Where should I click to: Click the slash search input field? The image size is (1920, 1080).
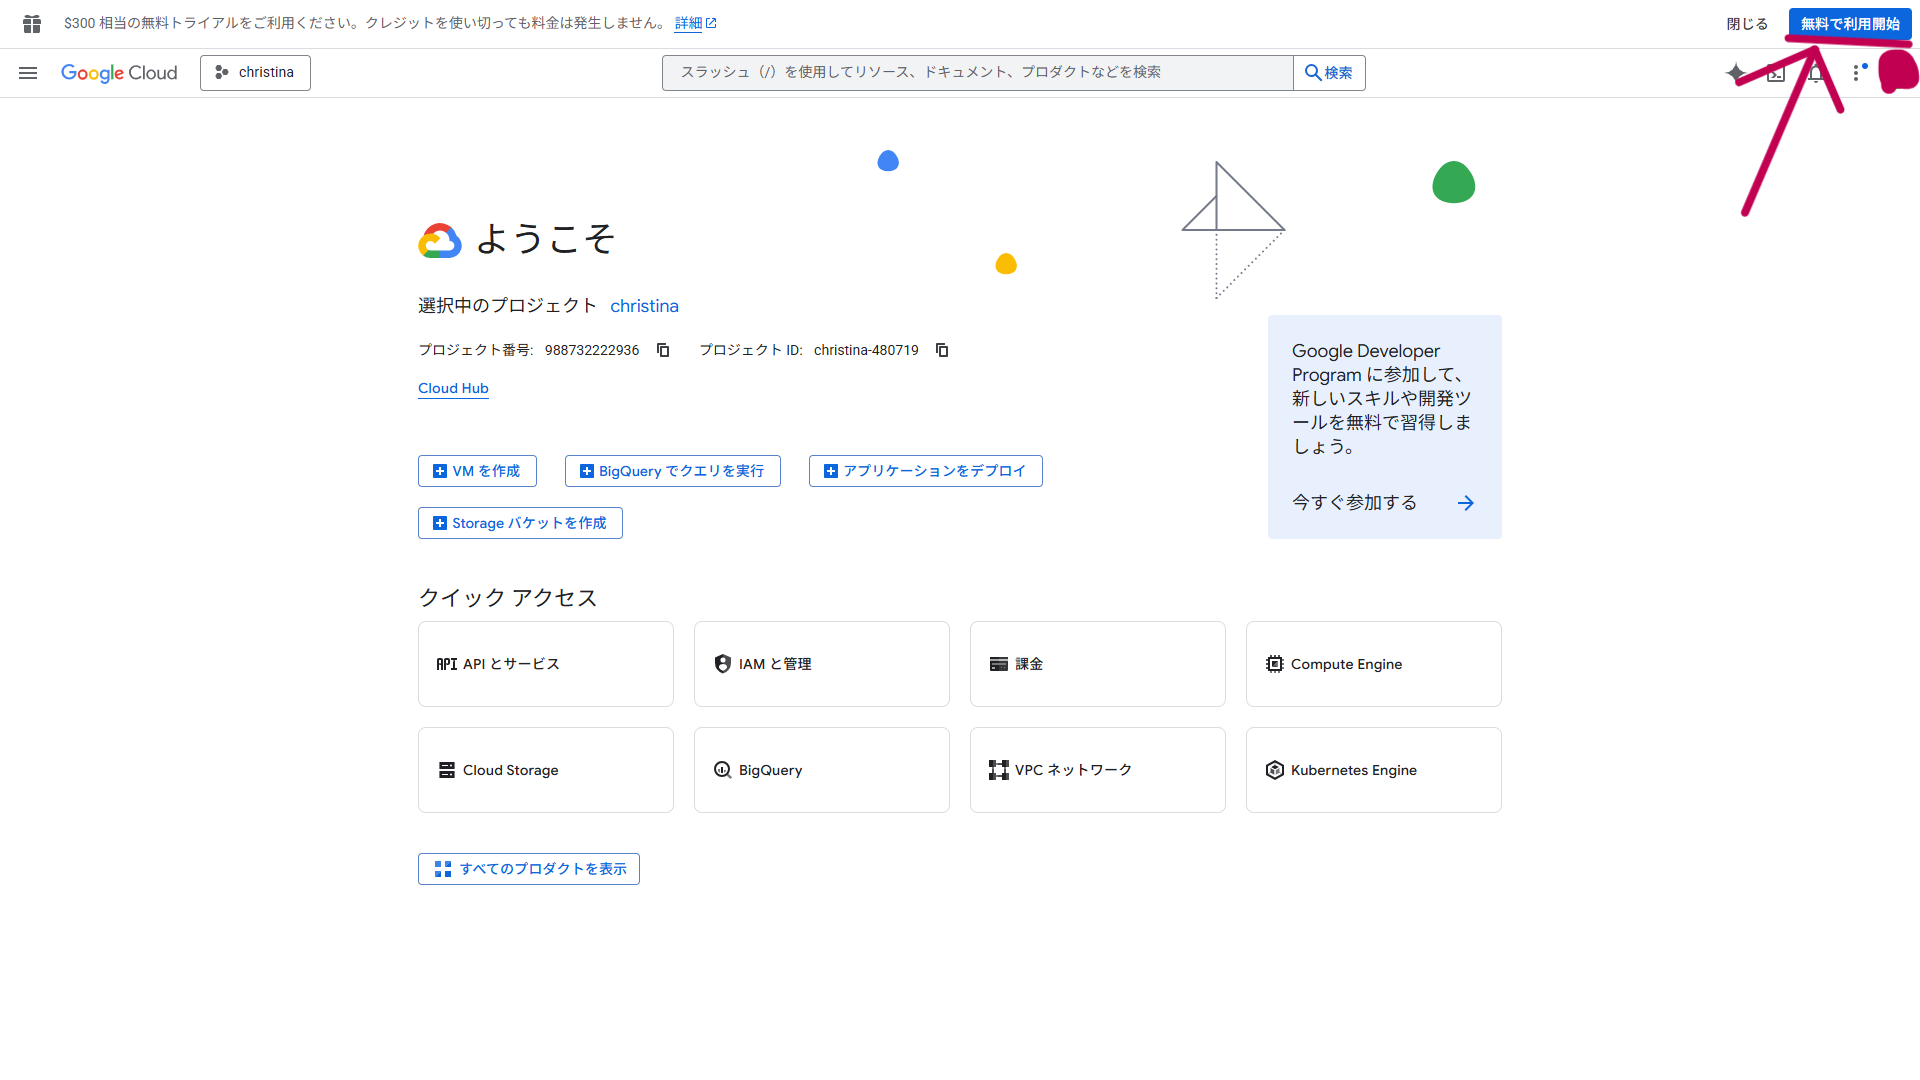pos(977,73)
